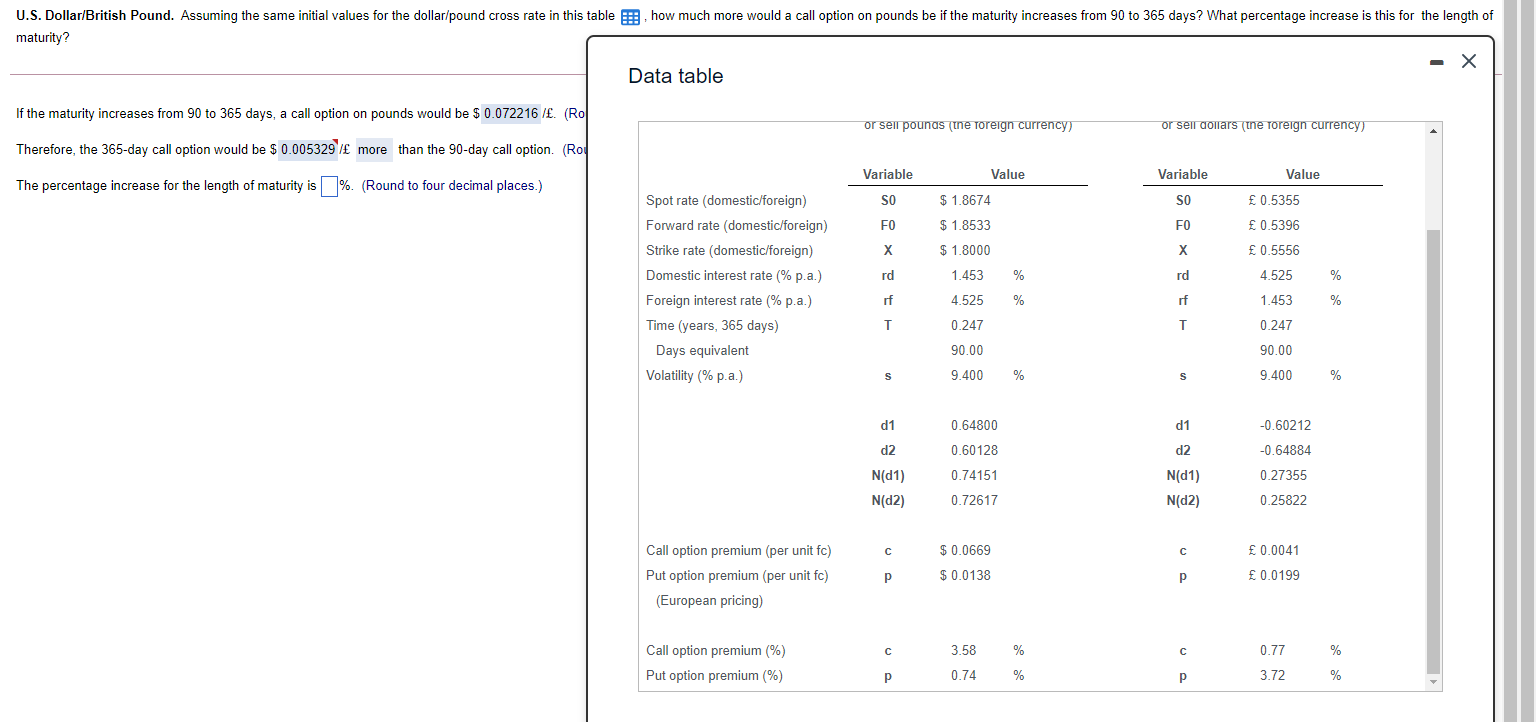
Task: Click the "Foreign interest rate (% p.a.)" label
Action: pyautogui.click(x=729, y=301)
